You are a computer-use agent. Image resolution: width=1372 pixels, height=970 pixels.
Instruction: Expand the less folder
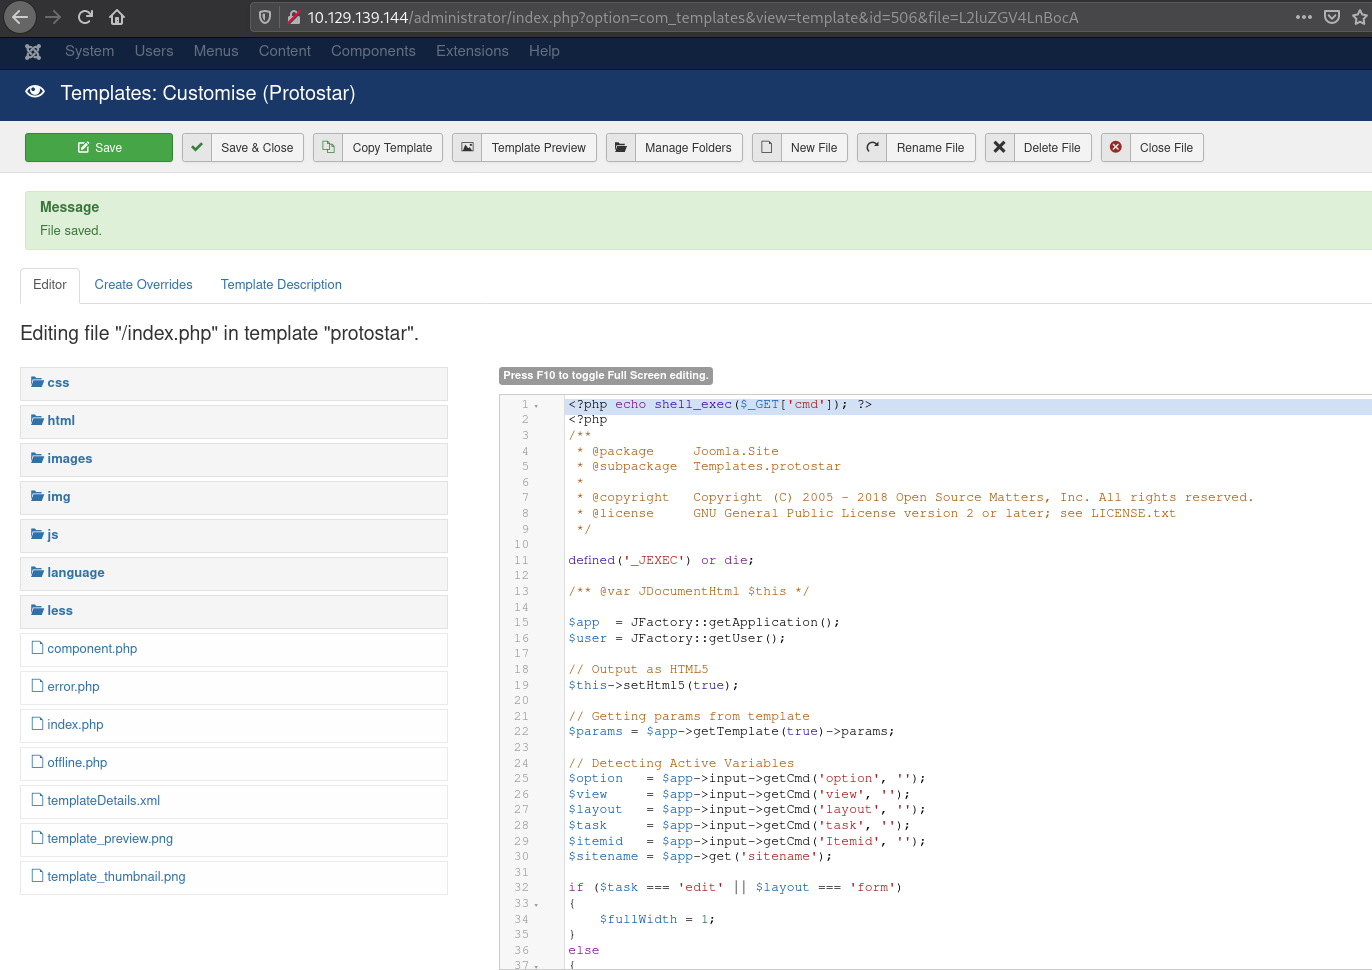click(x=234, y=611)
